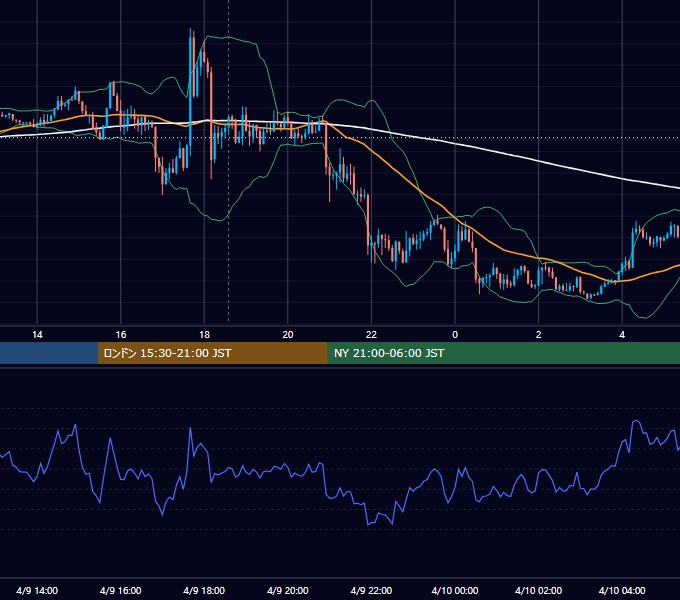Click the blue session bar before ロンドン
The width and height of the screenshot is (680, 600).
[x=49, y=353]
